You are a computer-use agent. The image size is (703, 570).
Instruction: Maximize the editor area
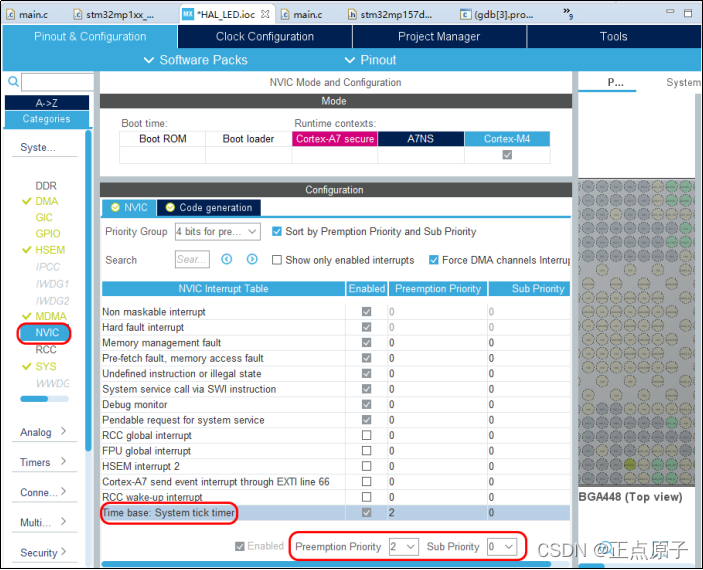point(688,13)
